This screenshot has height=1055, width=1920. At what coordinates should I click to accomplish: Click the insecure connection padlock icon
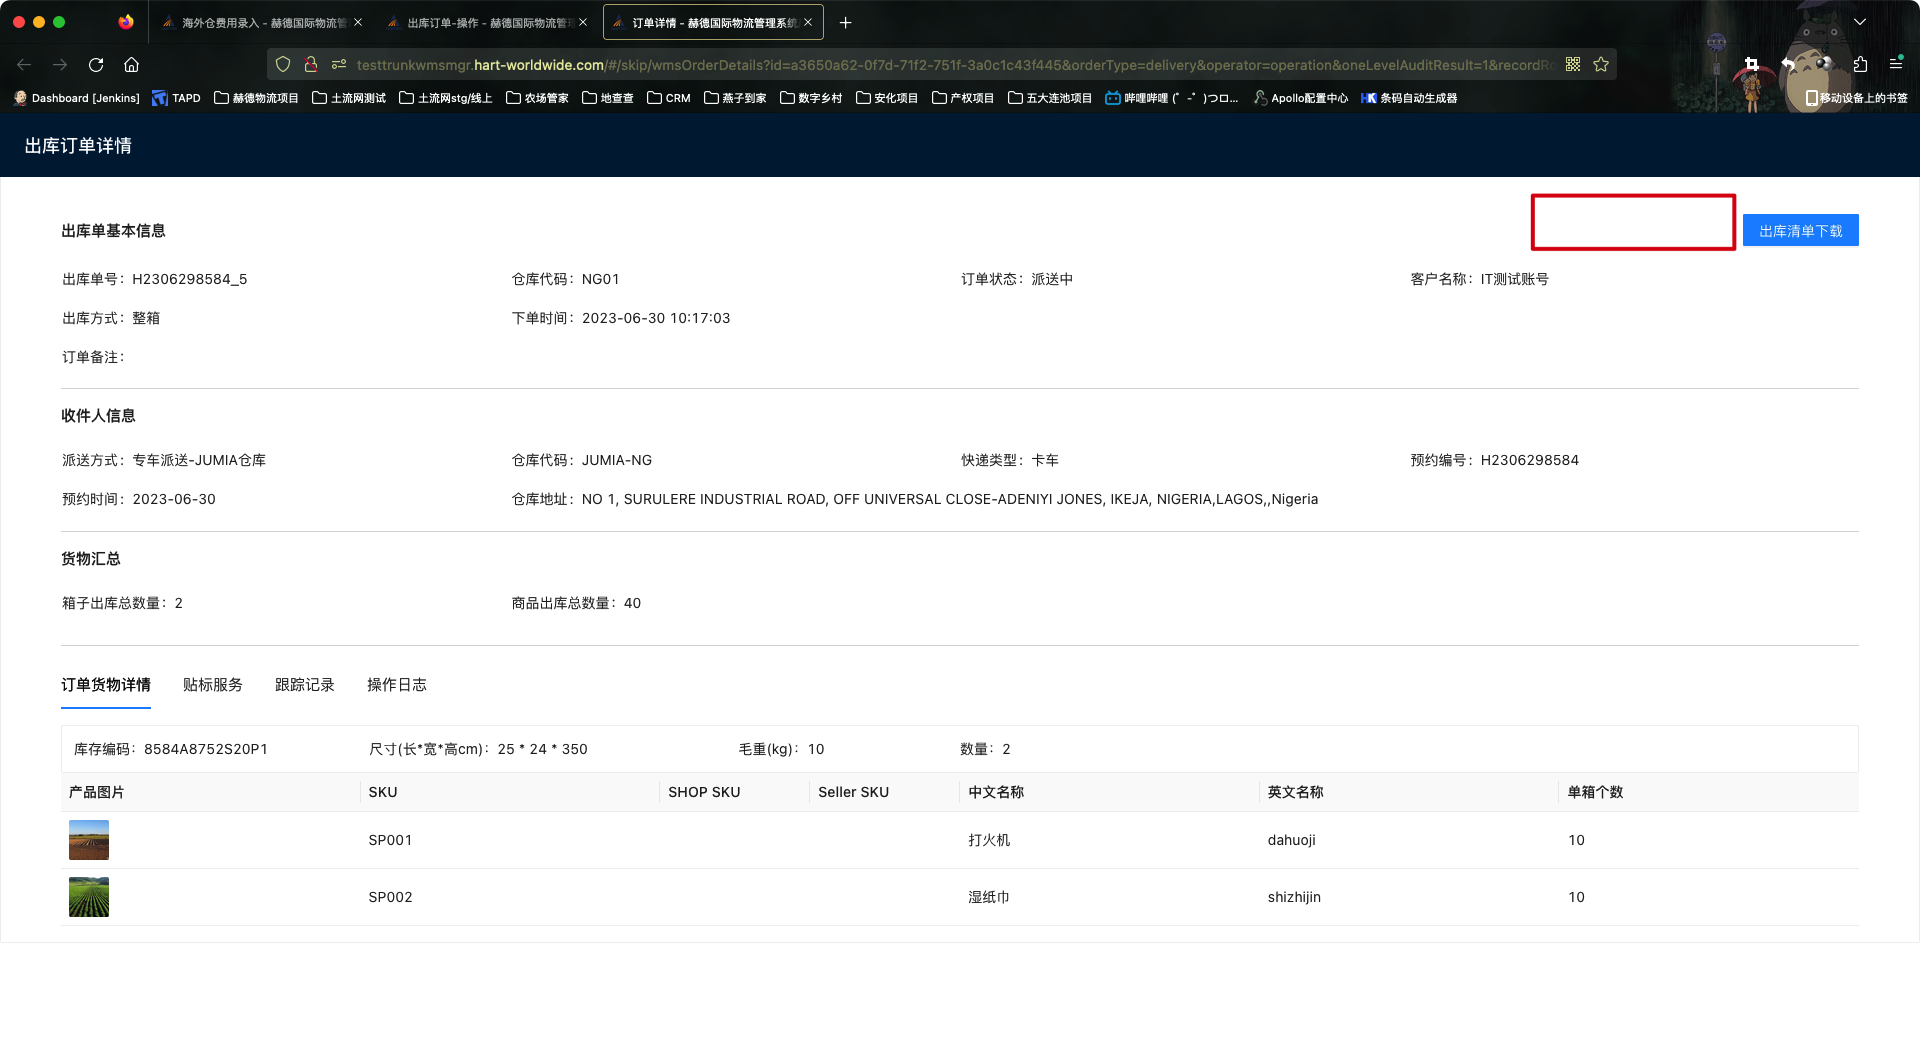311,65
